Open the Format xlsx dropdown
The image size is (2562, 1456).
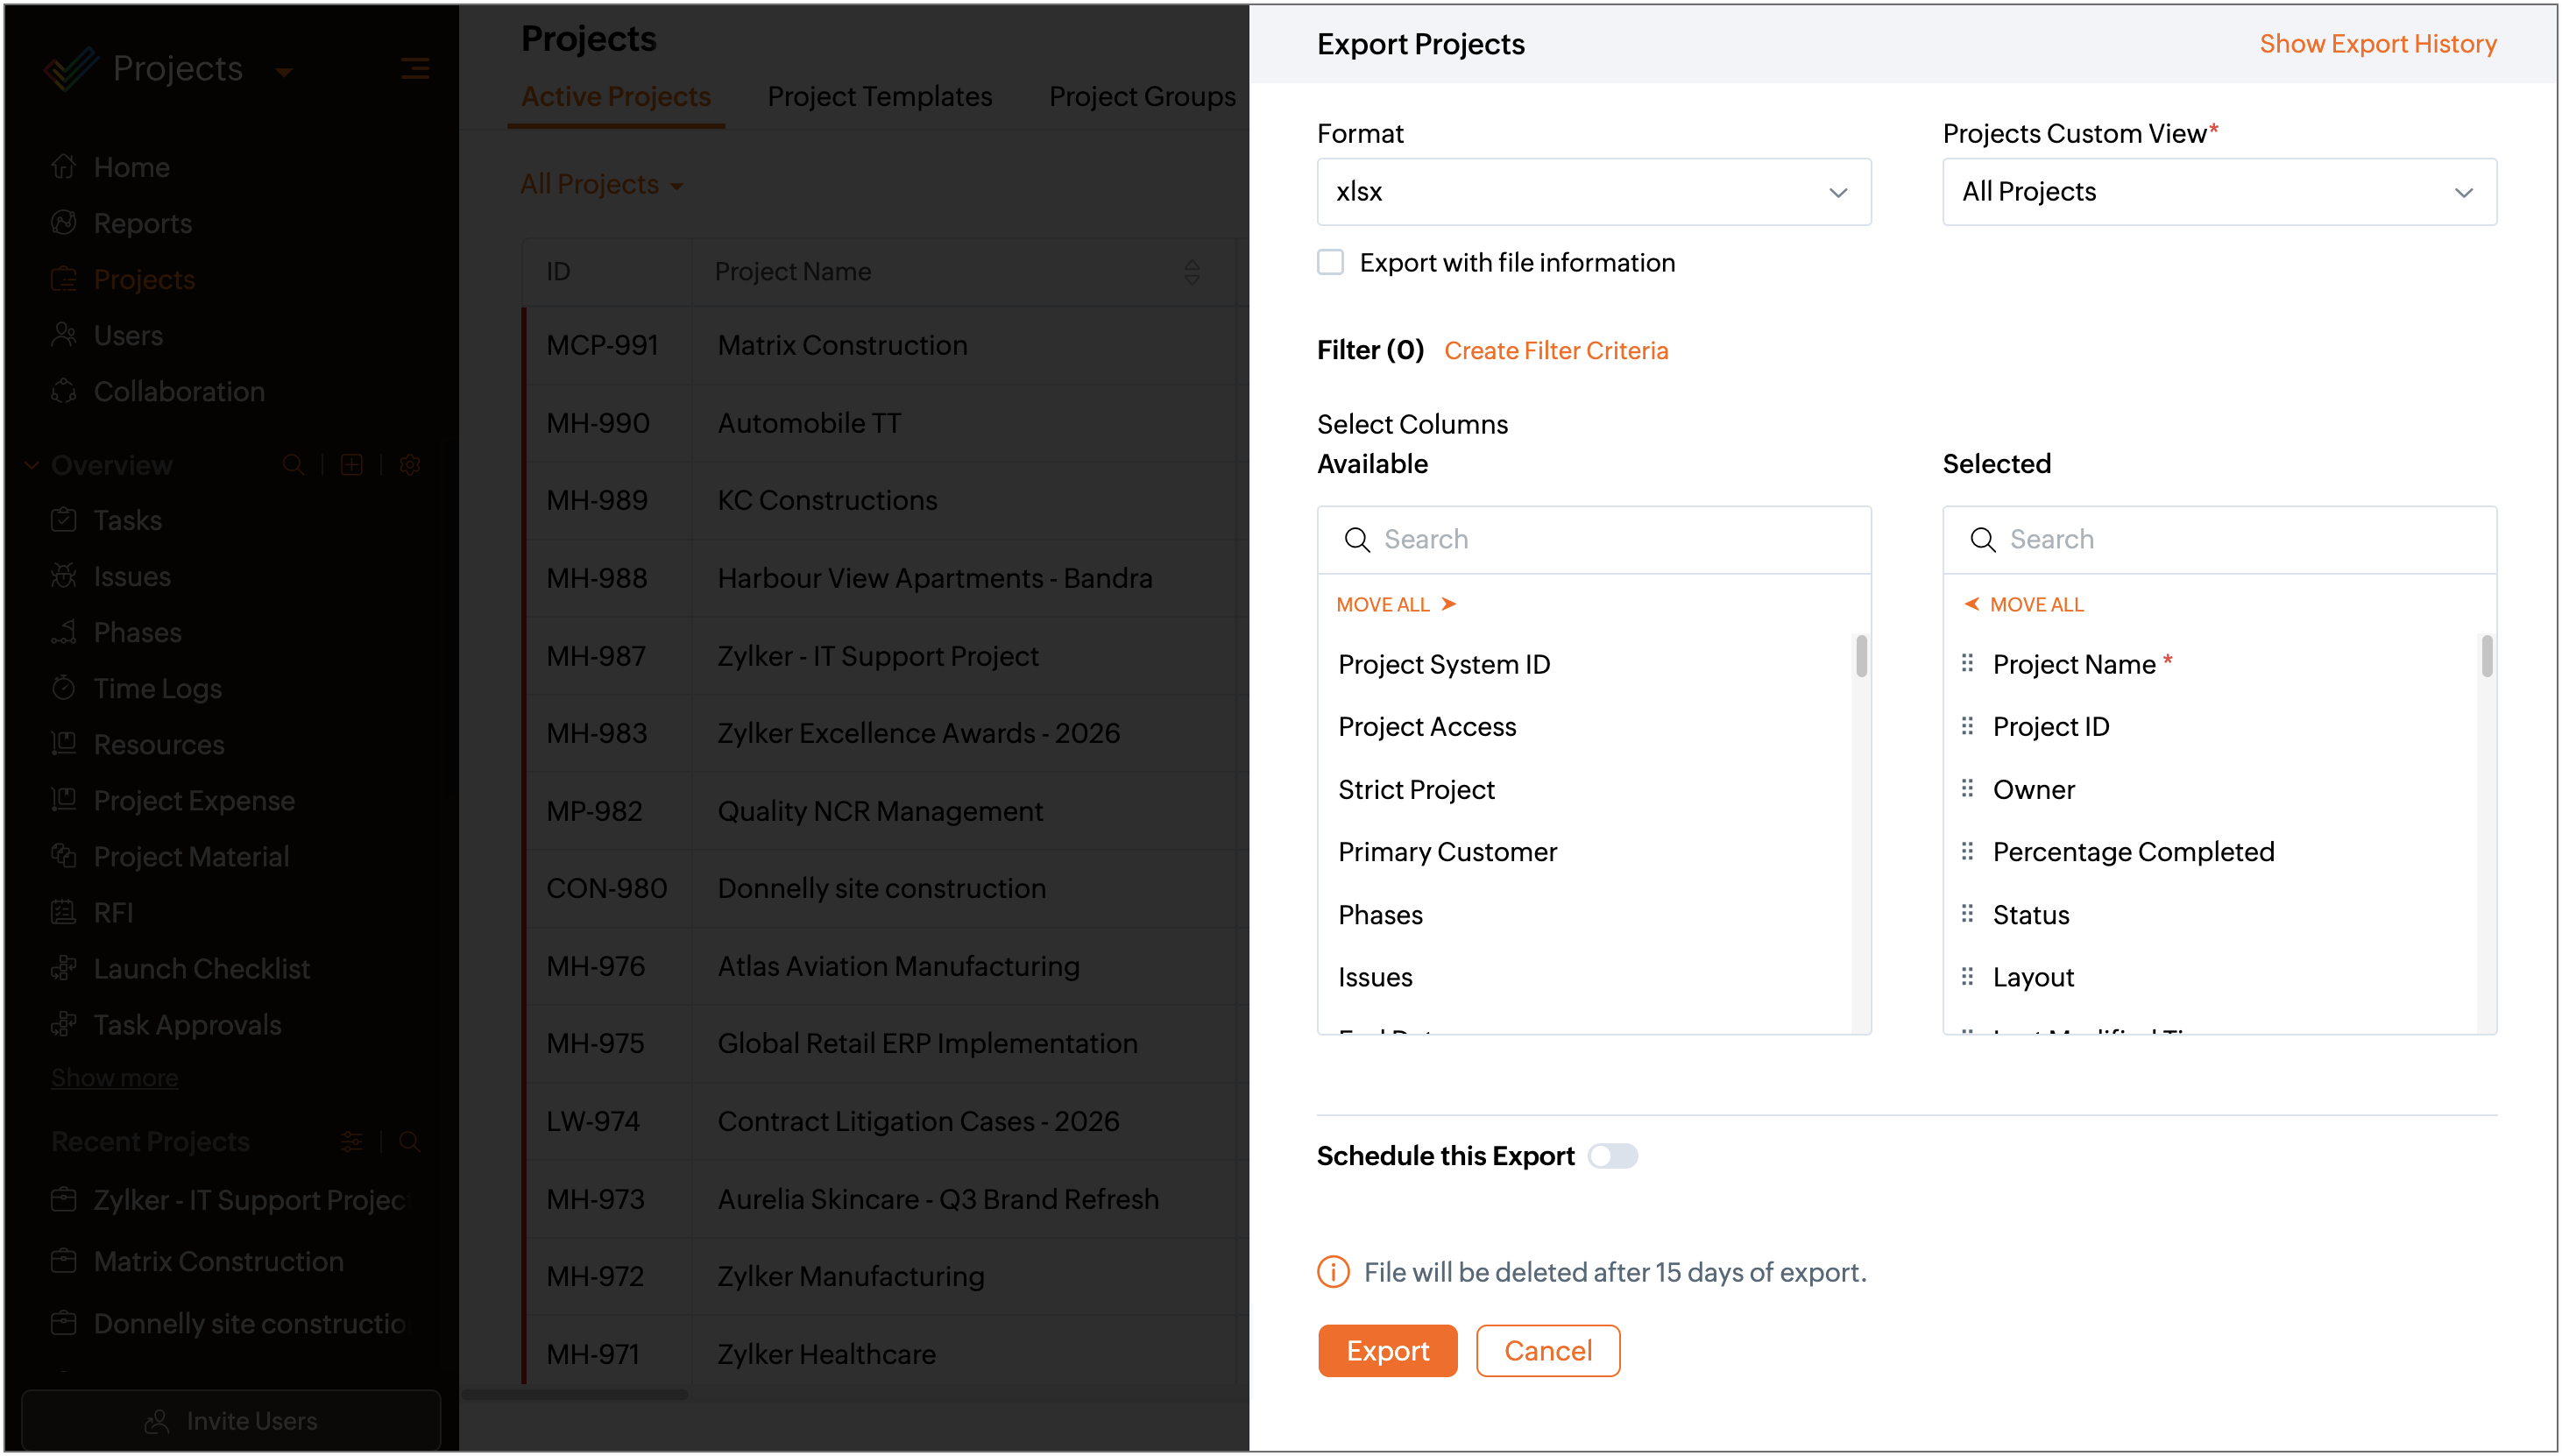pyautogui.click(x=1593, y=192)
